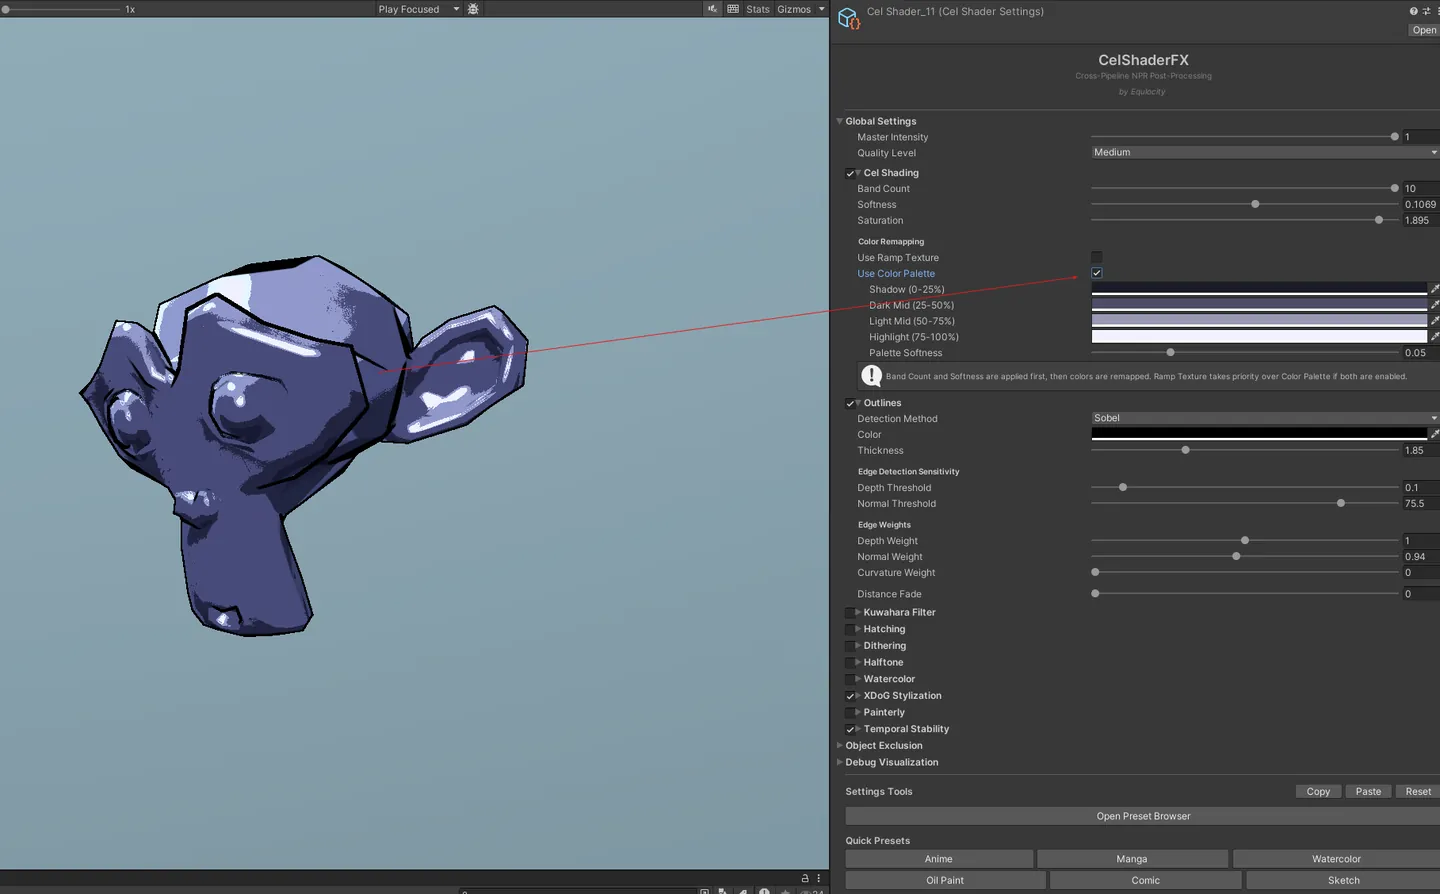The height and width of the screenshot is (894, 1440).
Task: Collapse the Global Settings section
Action: point(840,121)
